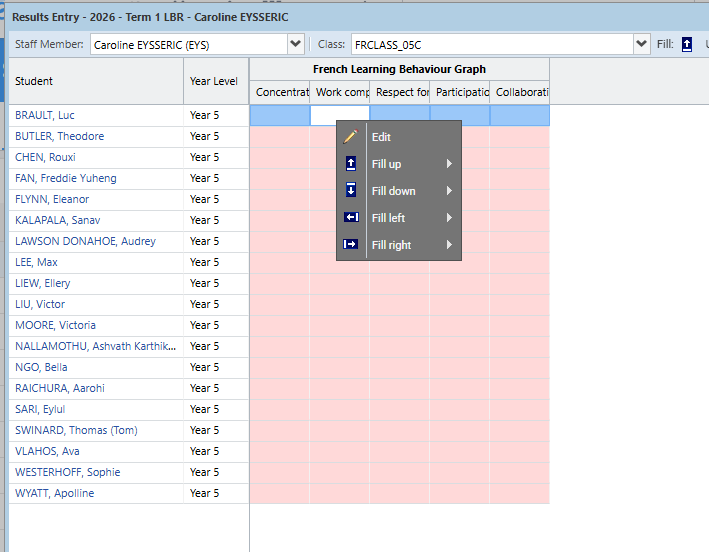709x552 pixels.
Task: Open student BRAULT, Luc link
Action: 45,115
